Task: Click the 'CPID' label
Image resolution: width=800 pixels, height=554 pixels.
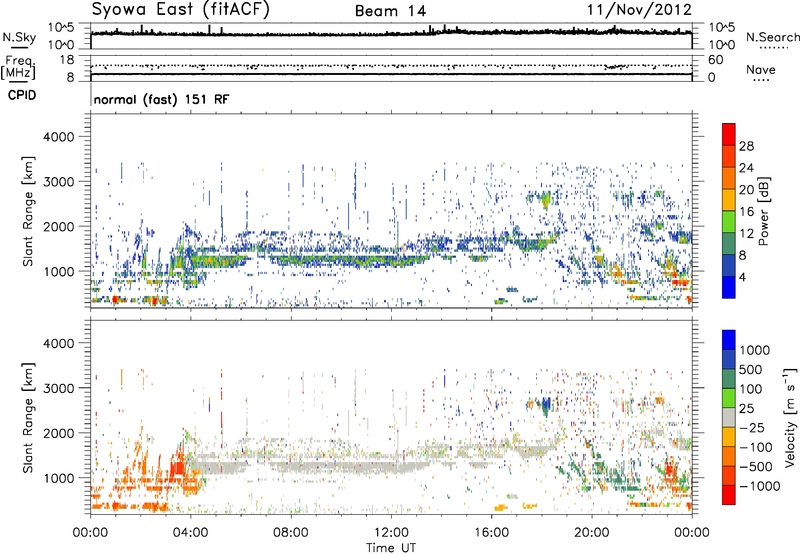Action: point(22,95)
